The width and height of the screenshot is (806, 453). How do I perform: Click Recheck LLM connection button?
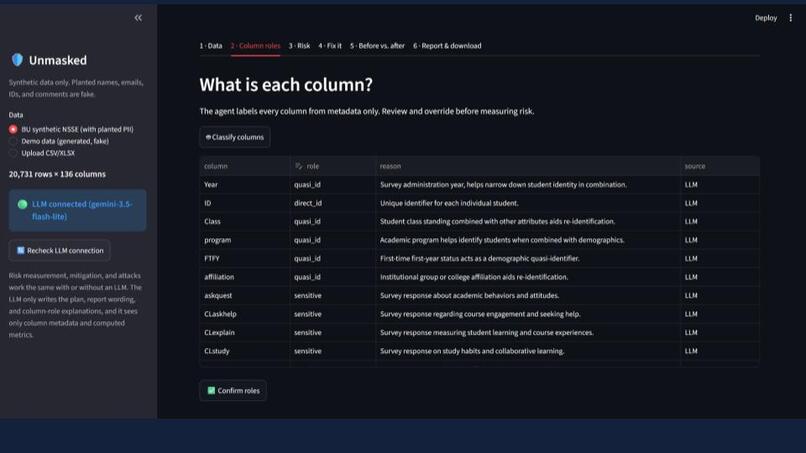point(60,250)
